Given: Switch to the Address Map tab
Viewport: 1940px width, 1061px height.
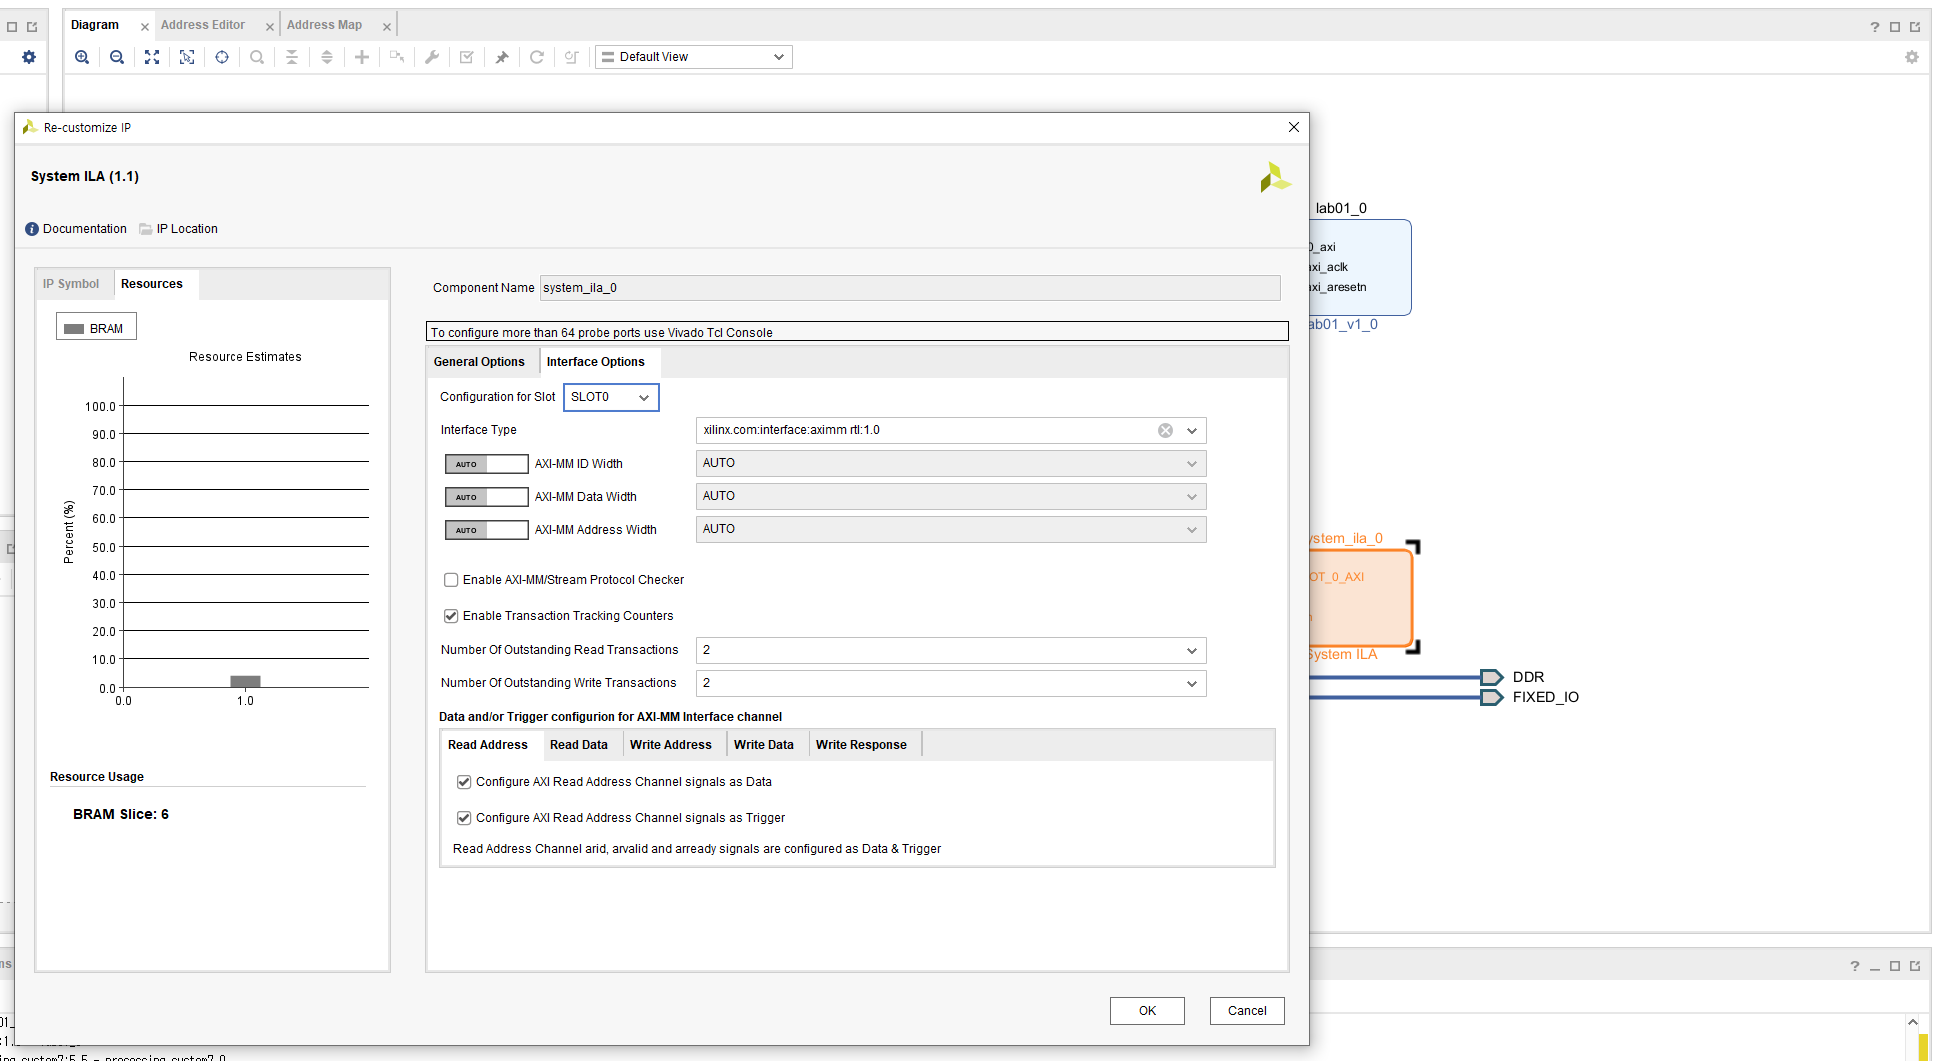Looking at the screenshot, I should [x=325, y=25].
